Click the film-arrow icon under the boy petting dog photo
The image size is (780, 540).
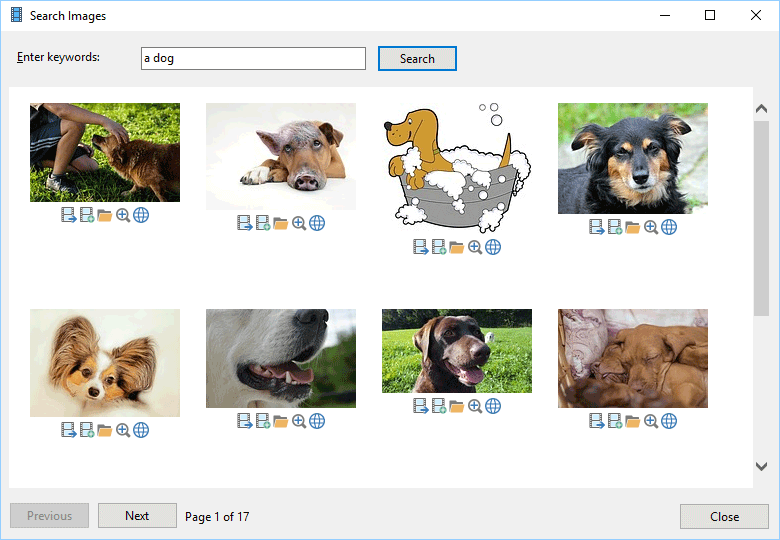69,215
